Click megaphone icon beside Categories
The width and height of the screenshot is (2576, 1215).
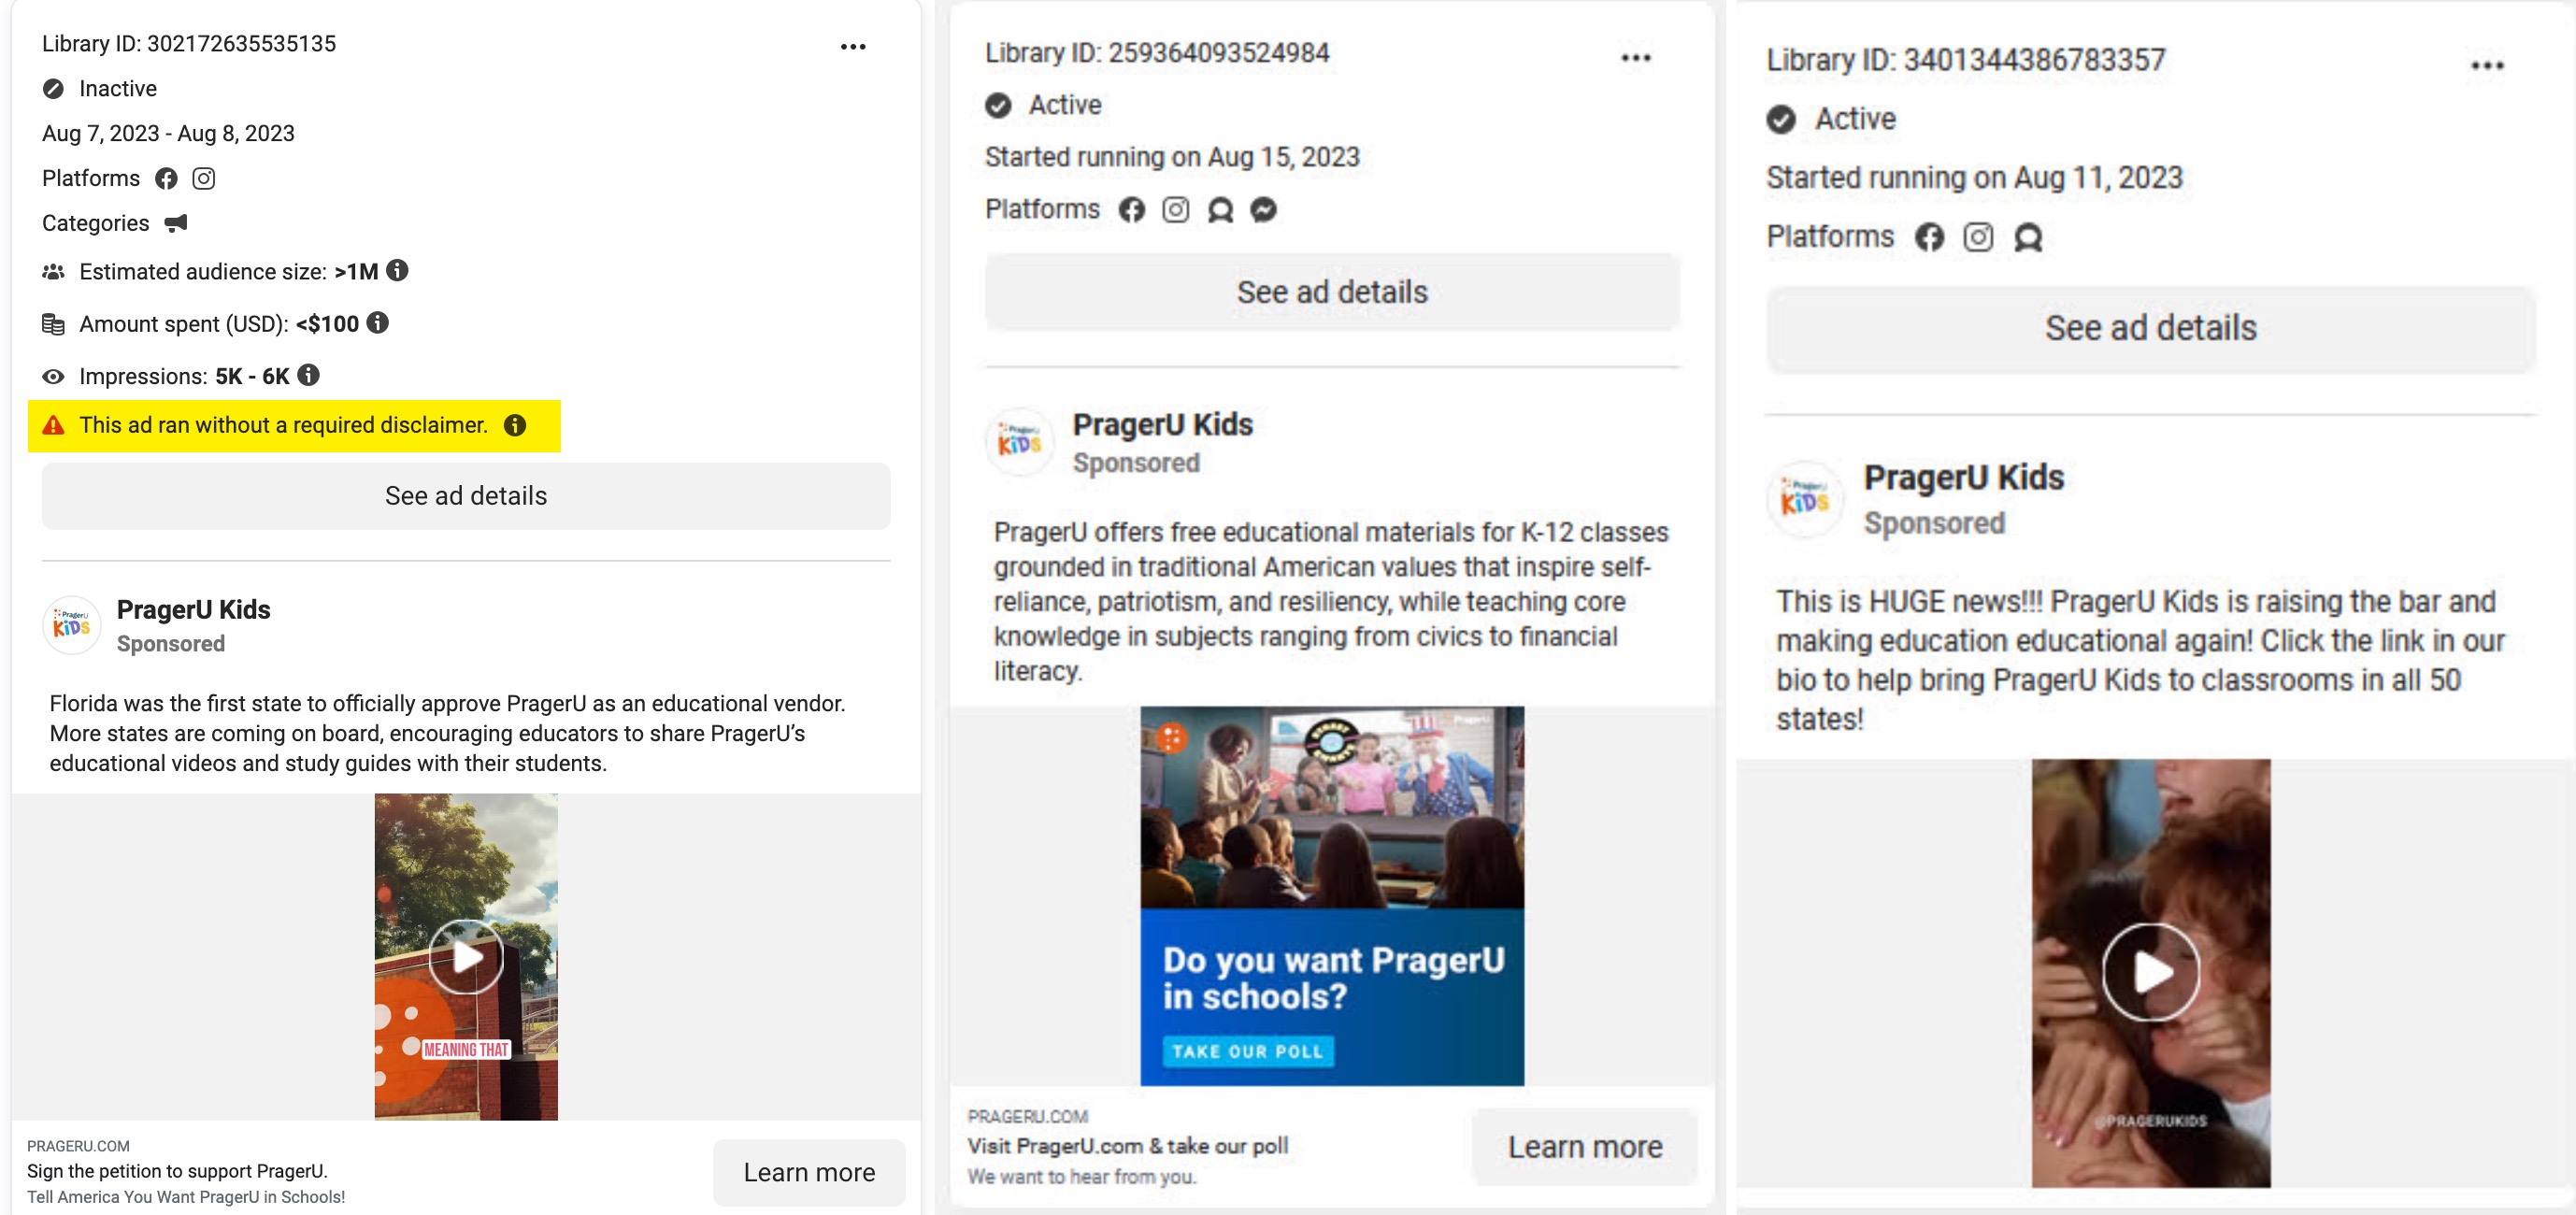(x=176, y=223)
